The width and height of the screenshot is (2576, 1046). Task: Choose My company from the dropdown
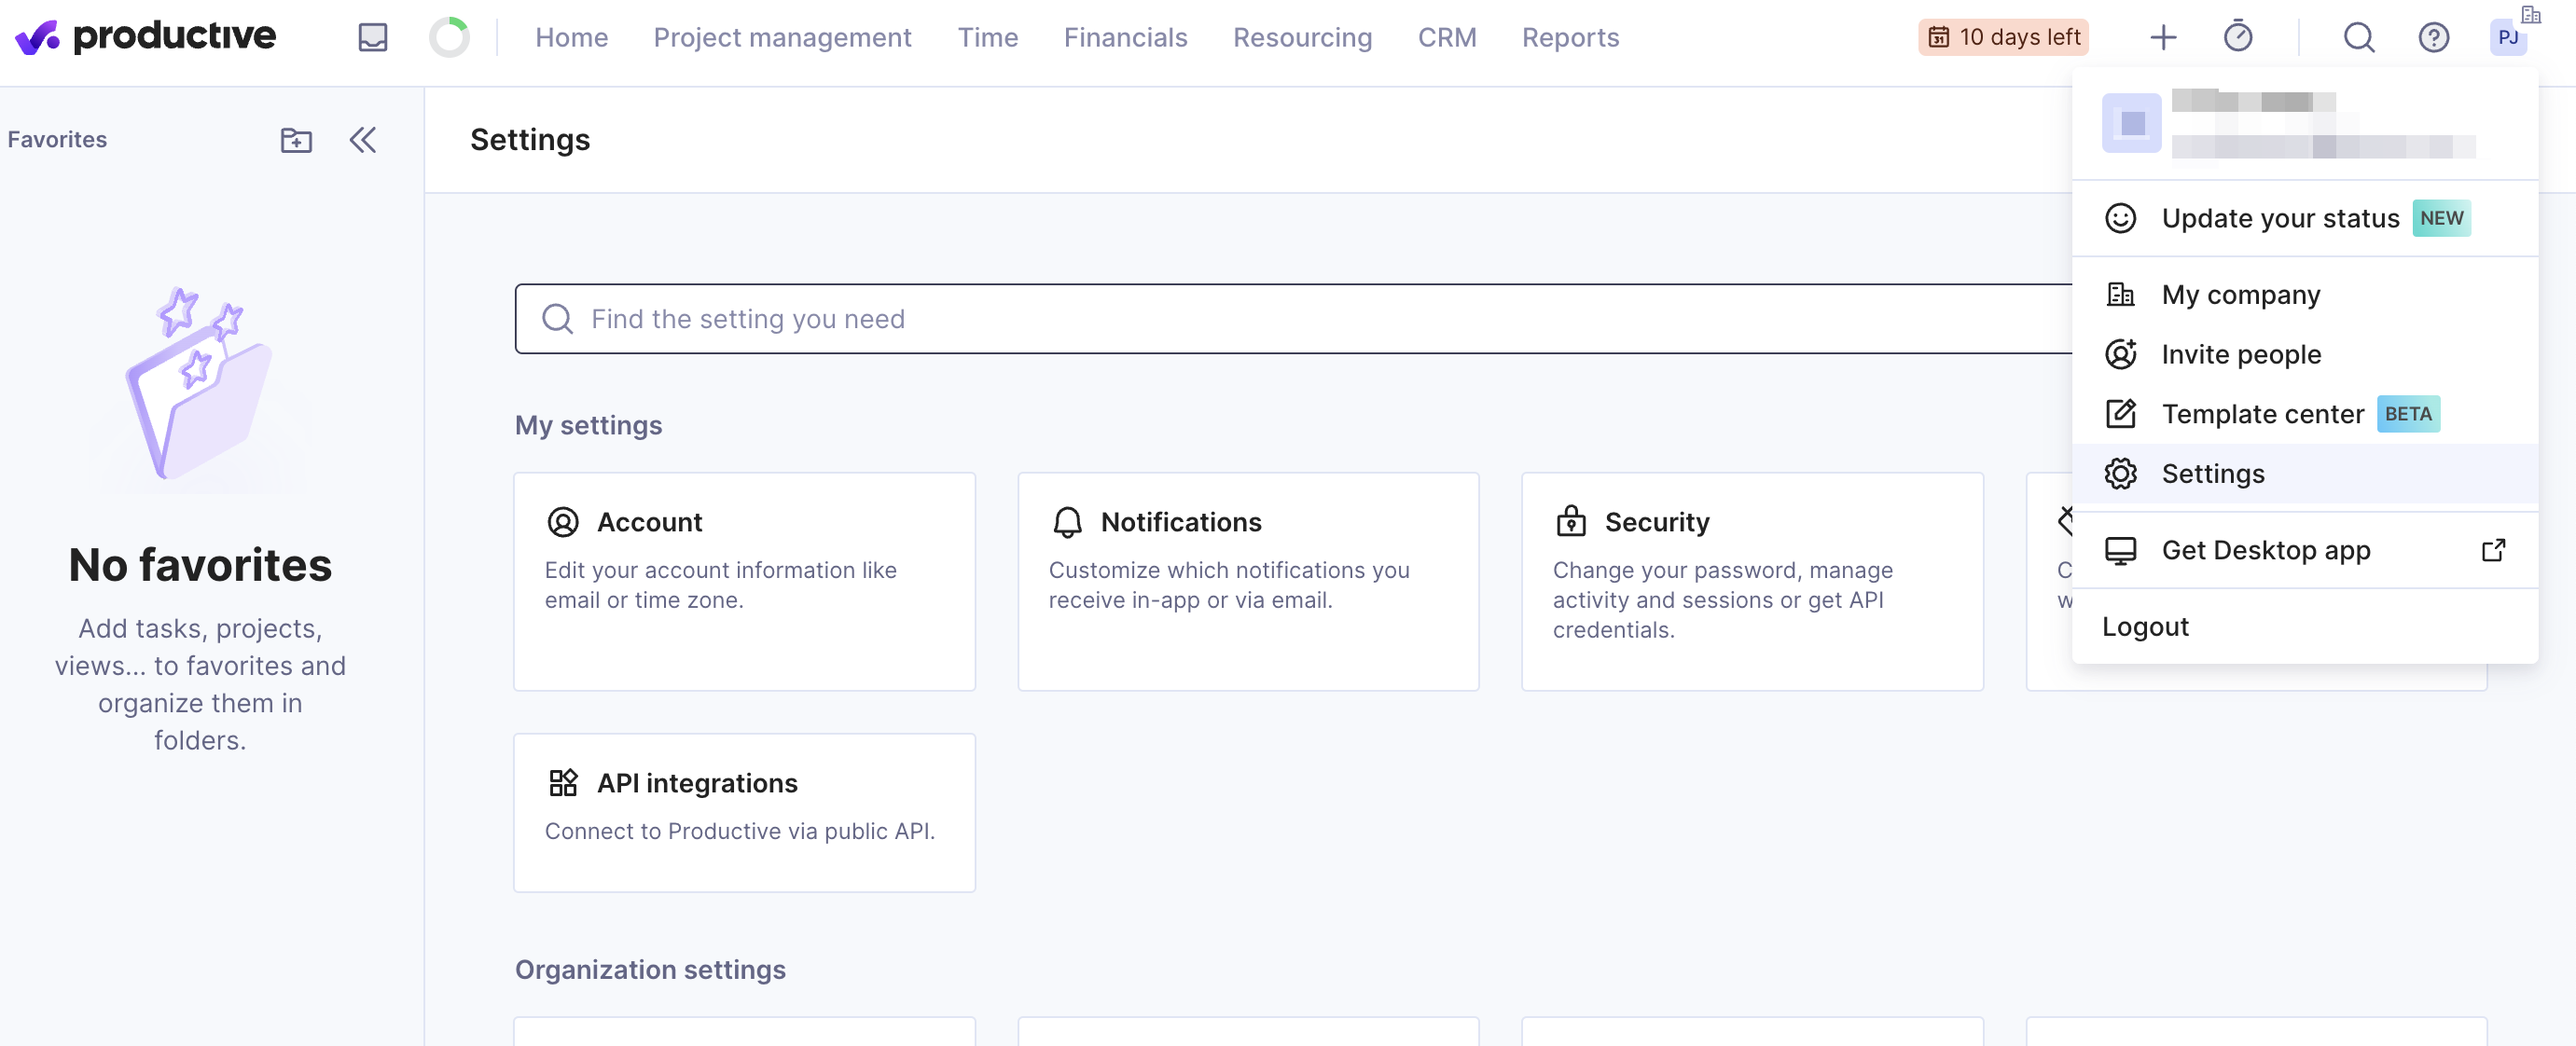[2240, 294]
